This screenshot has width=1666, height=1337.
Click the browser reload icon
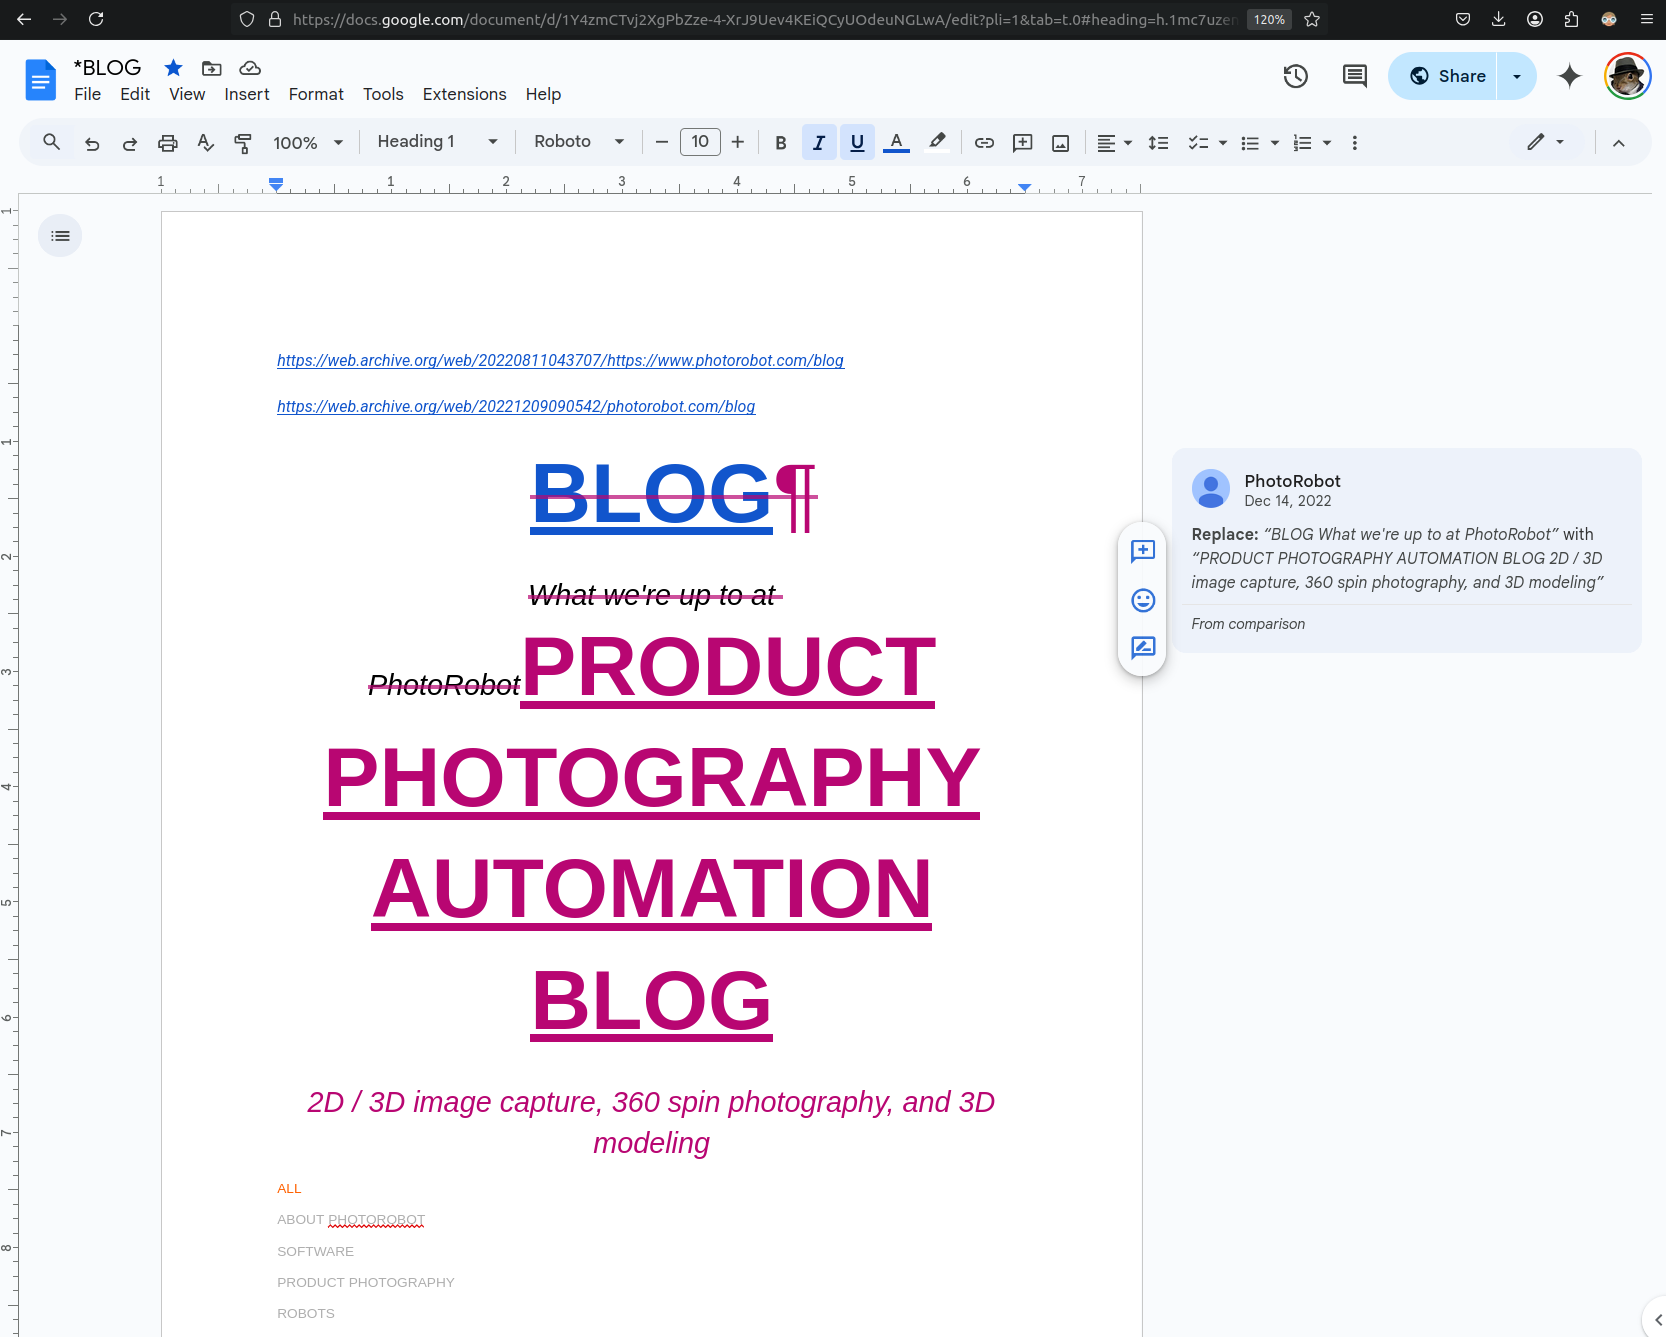click(x=96, y=19)
